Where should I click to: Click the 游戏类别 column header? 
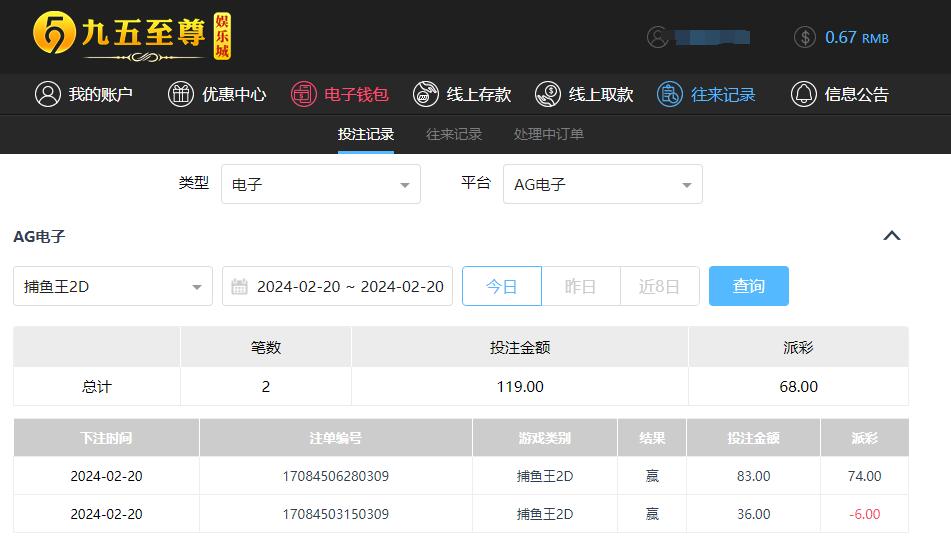click(x=545, y=438)
